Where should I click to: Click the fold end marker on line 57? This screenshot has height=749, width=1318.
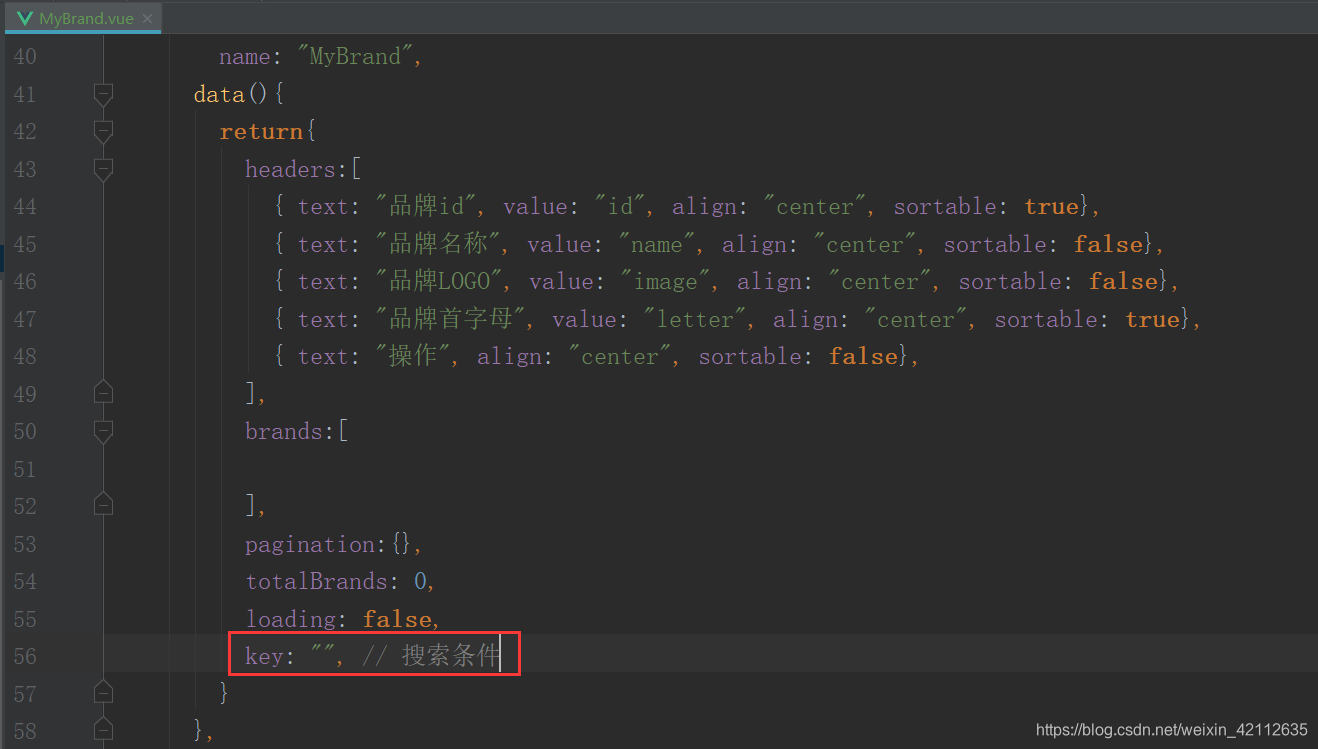tap(103, 693)
